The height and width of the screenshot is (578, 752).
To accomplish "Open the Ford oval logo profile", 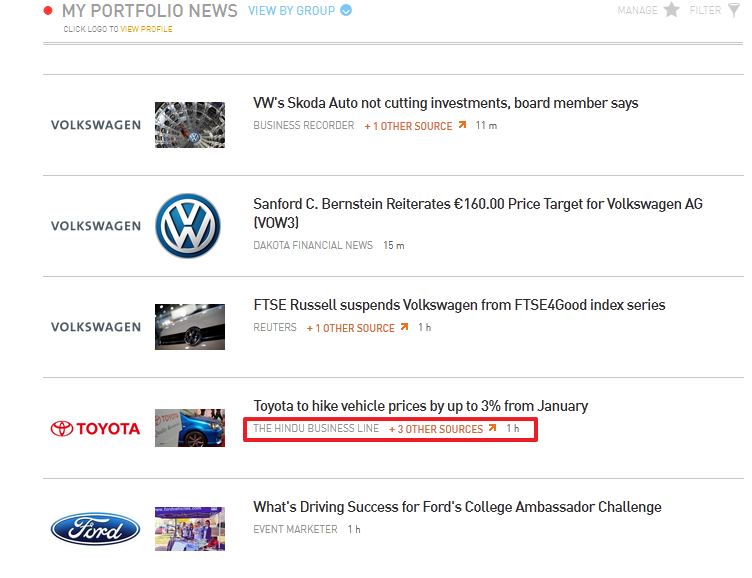I will click(95, 529).
